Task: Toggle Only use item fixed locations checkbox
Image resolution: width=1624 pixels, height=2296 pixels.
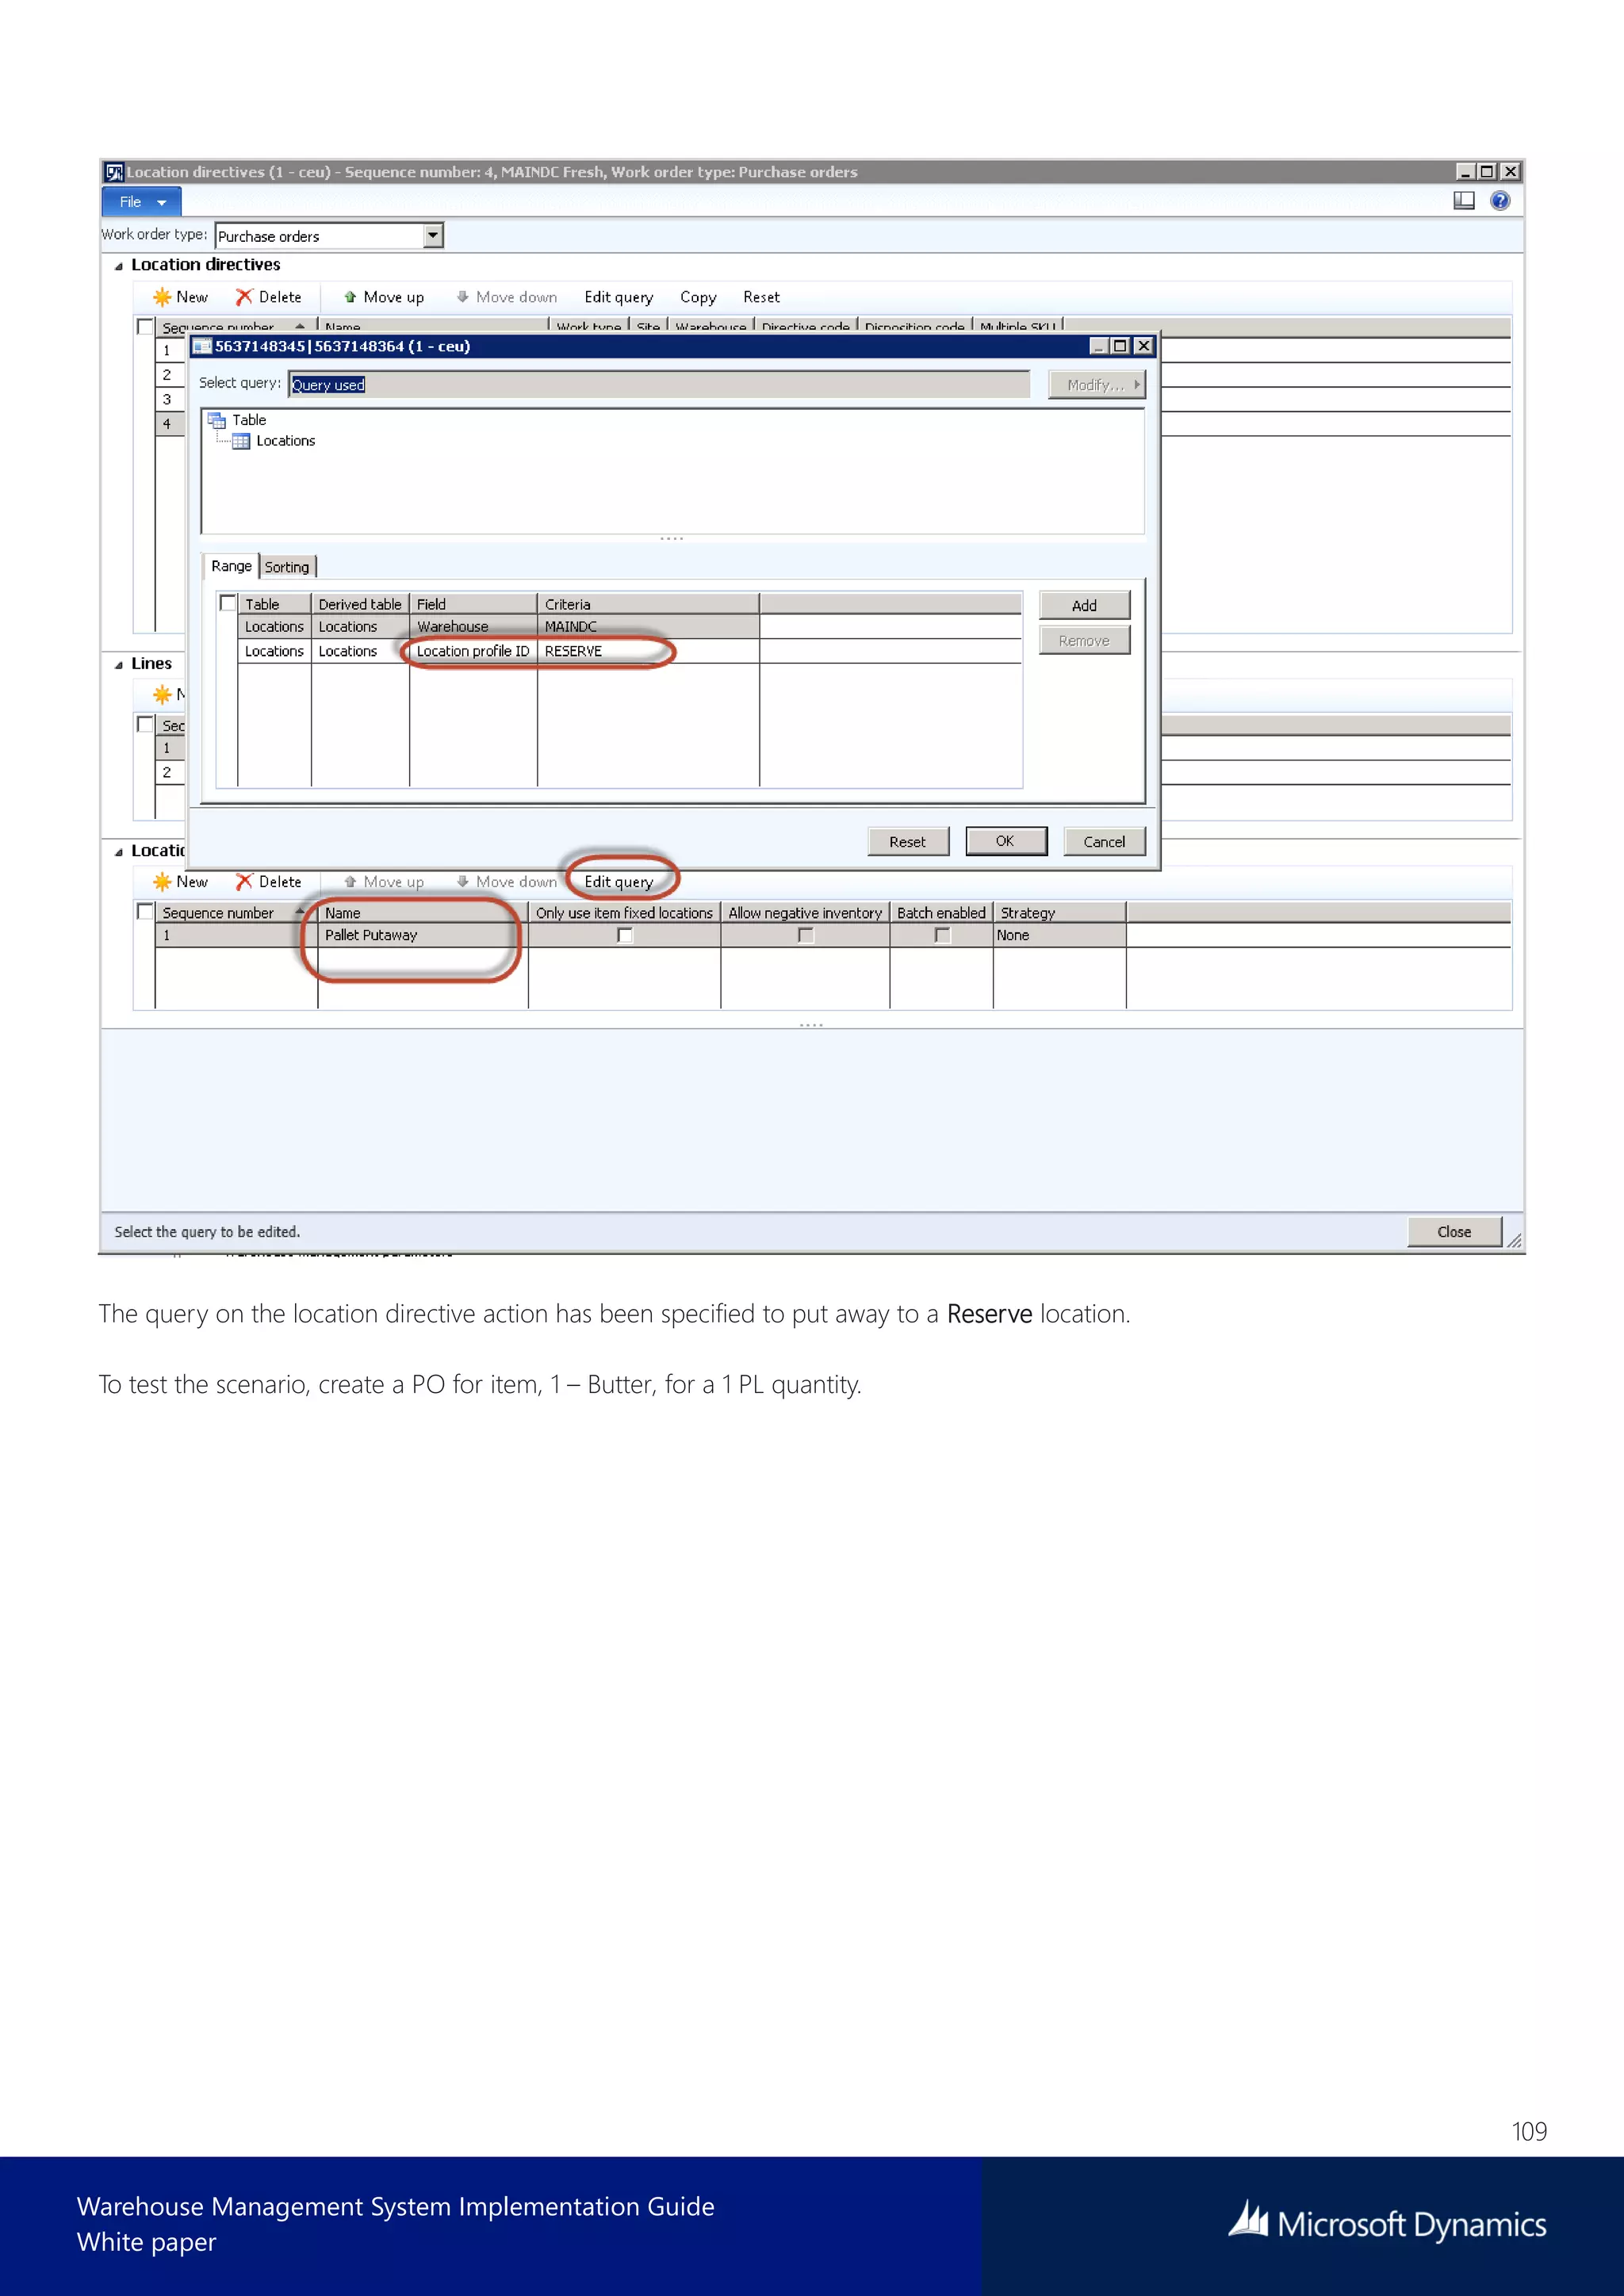Action: (x=625, y=936)
